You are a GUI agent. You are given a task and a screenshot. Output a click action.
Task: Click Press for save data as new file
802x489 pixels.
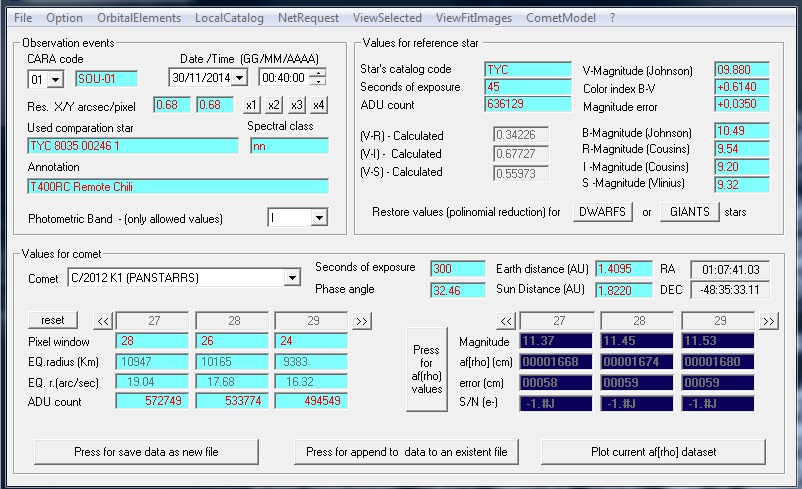point(146,452)
